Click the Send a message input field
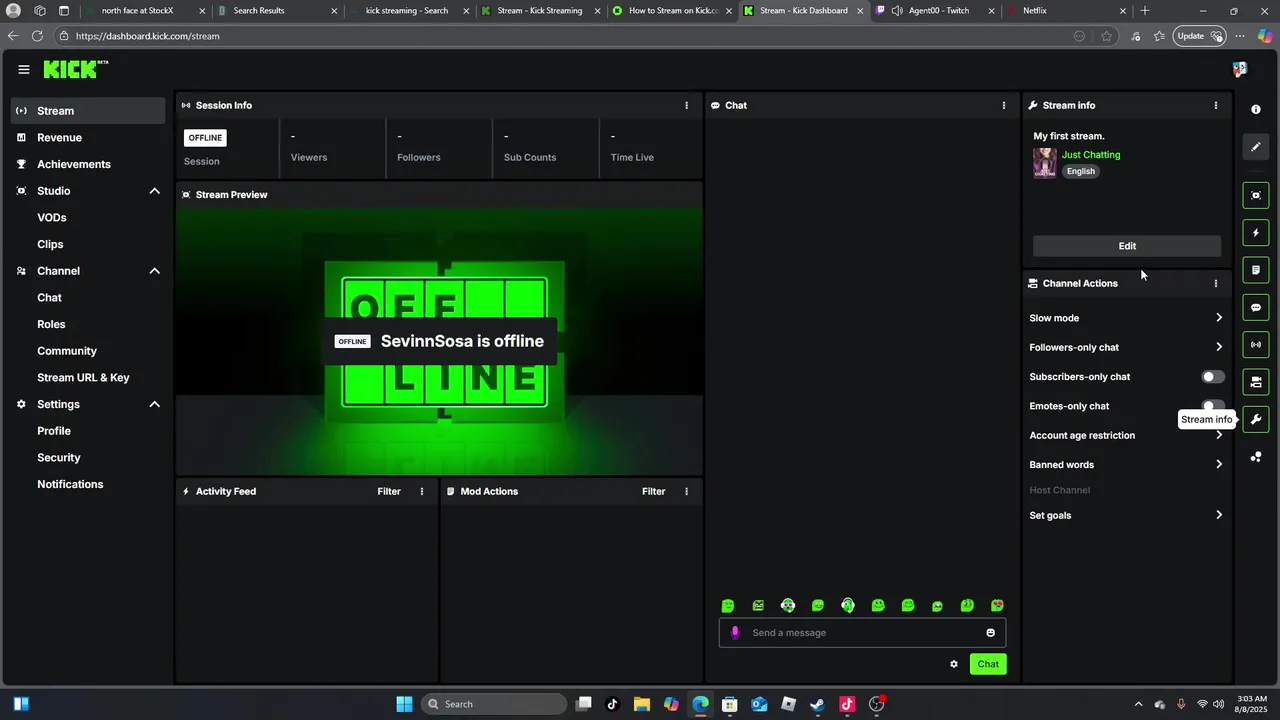This screenshot has width=1280, height=720. tap(862, 633)
